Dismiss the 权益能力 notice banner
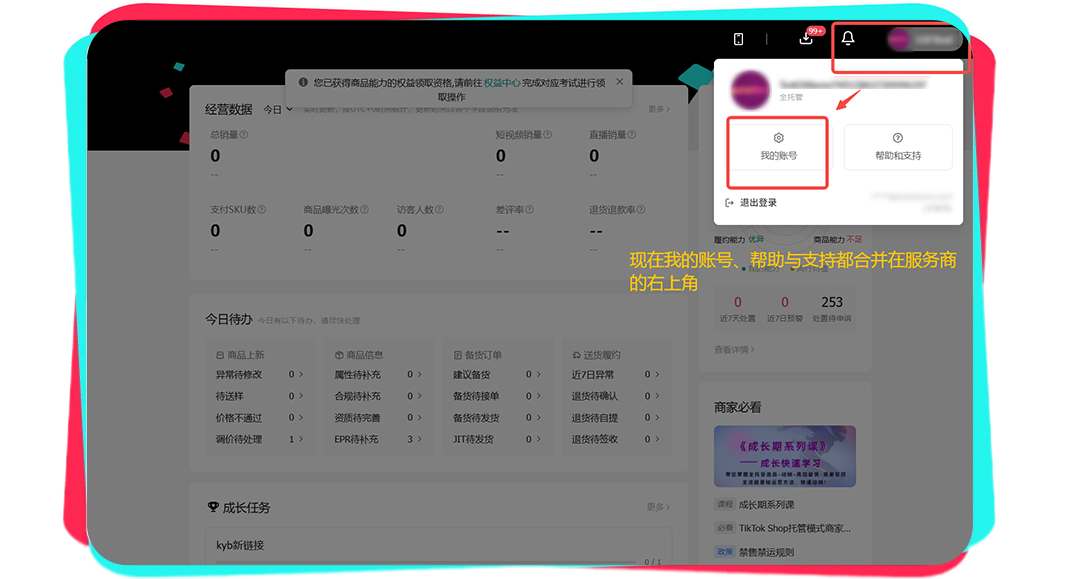This screenshot has width=1078, height=579. (619, 81)
